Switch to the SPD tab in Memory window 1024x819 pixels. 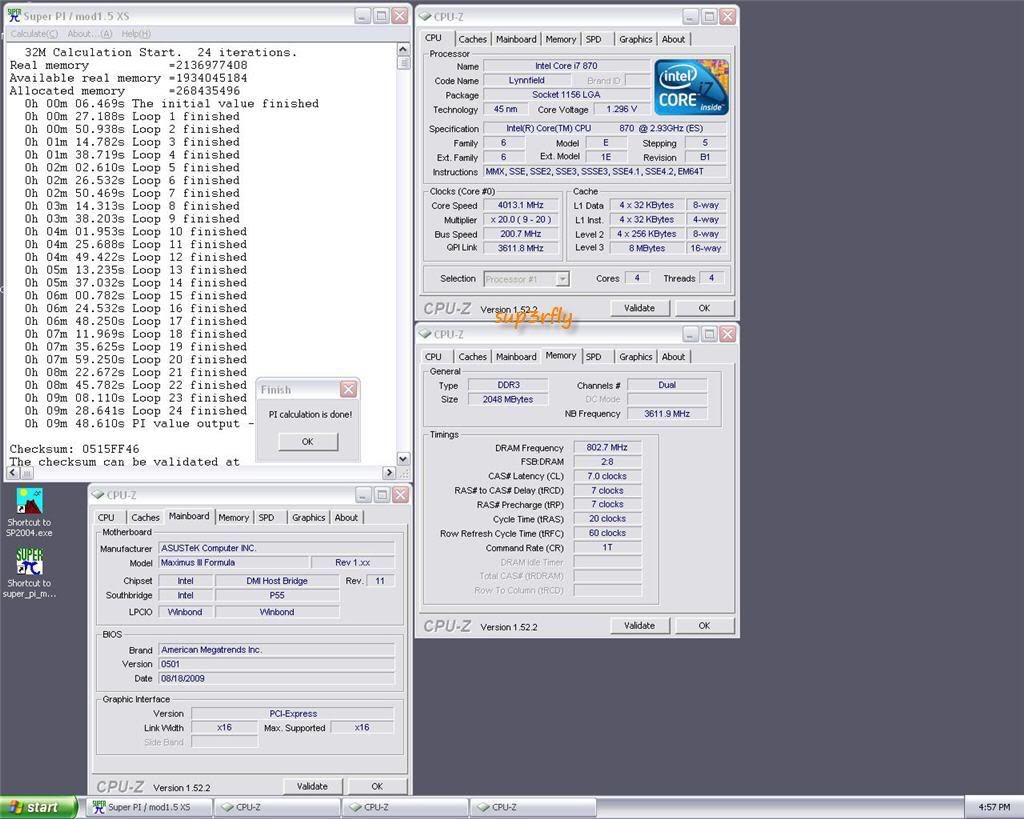pos(596,356)
